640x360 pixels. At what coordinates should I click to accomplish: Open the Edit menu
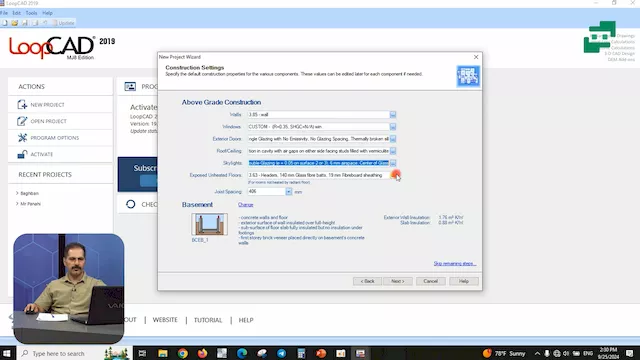click(16, 13)
